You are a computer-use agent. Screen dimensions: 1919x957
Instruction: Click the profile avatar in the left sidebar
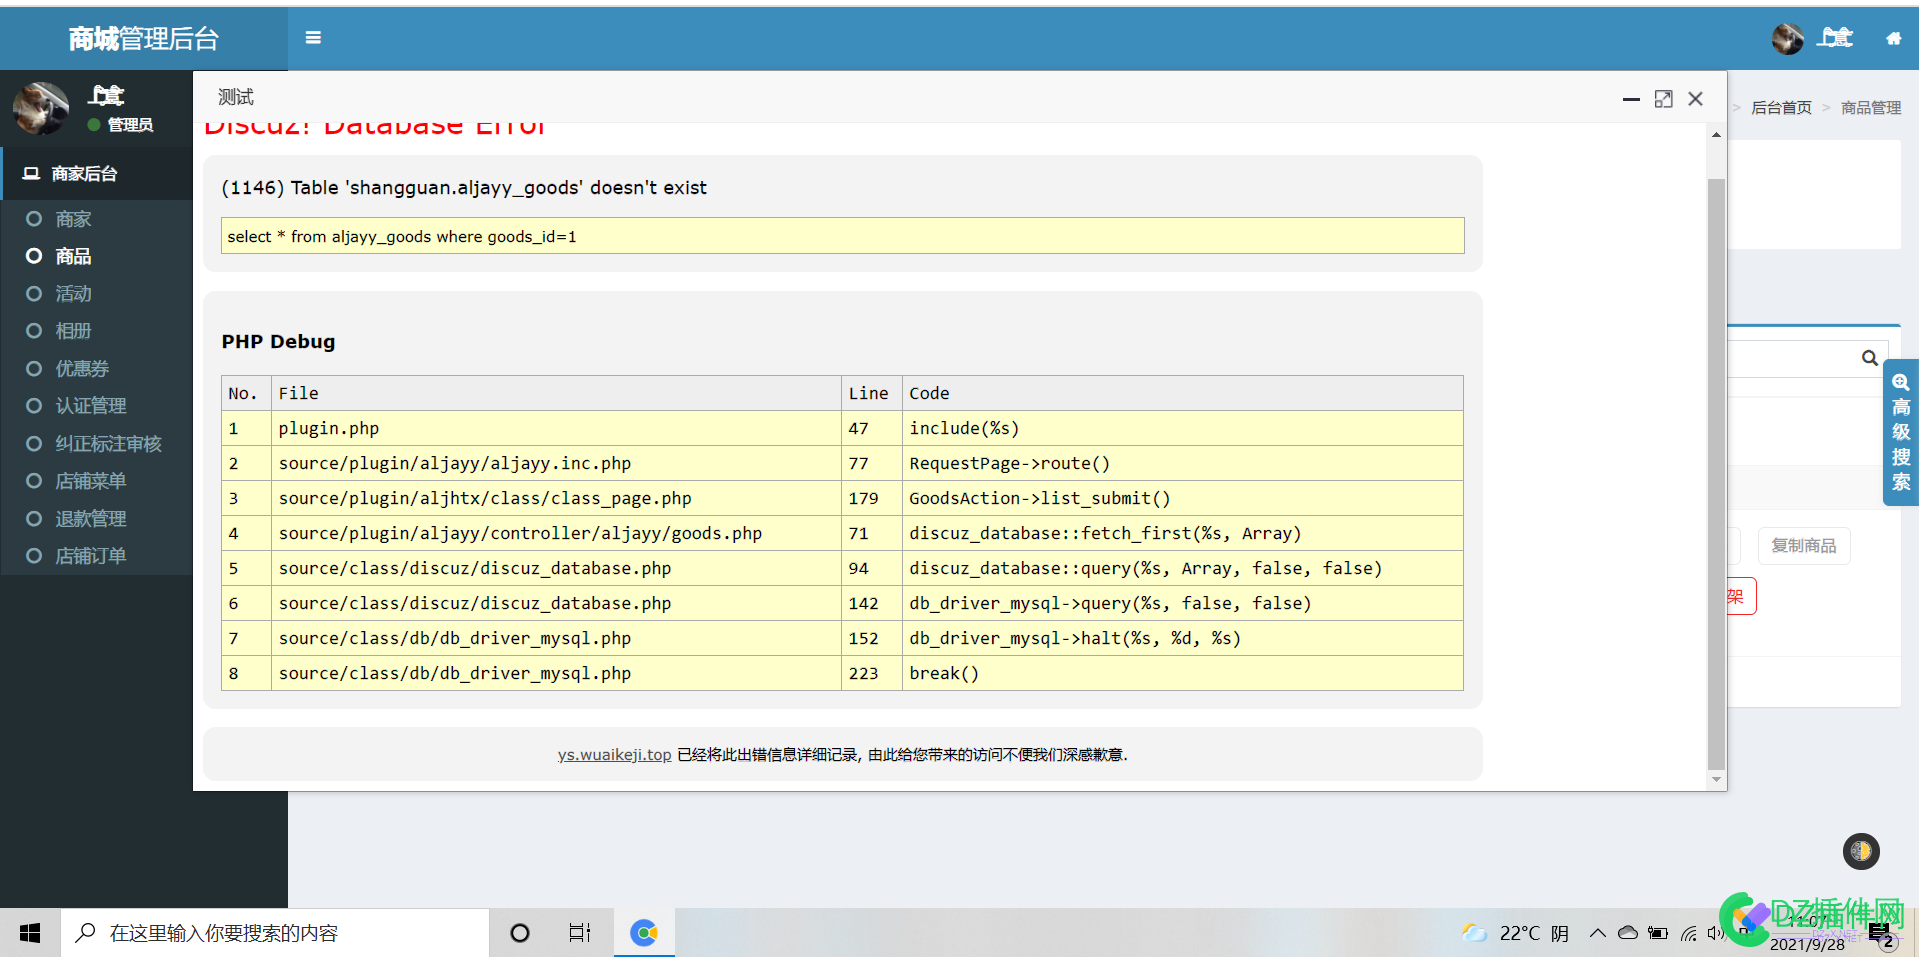[41, 108]
